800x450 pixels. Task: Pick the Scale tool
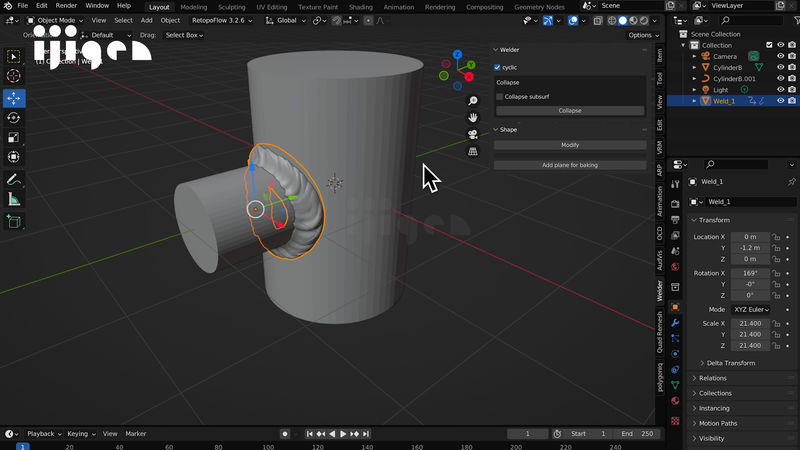(x=14, y=137)
